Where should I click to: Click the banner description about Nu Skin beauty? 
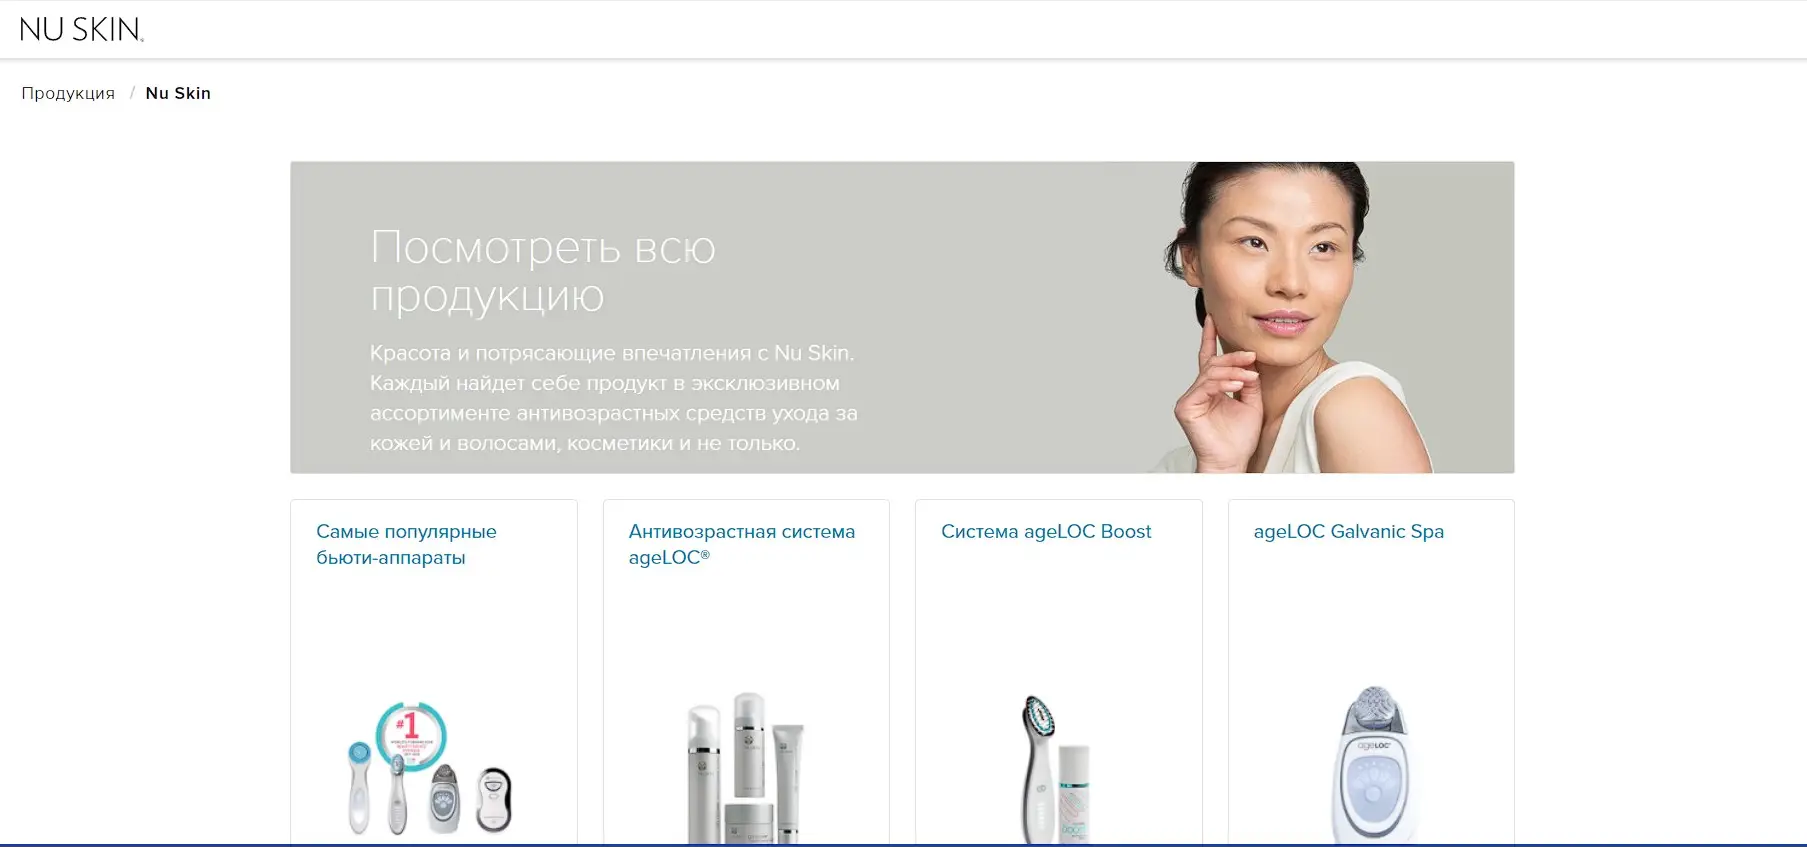(x=614, y=398)
